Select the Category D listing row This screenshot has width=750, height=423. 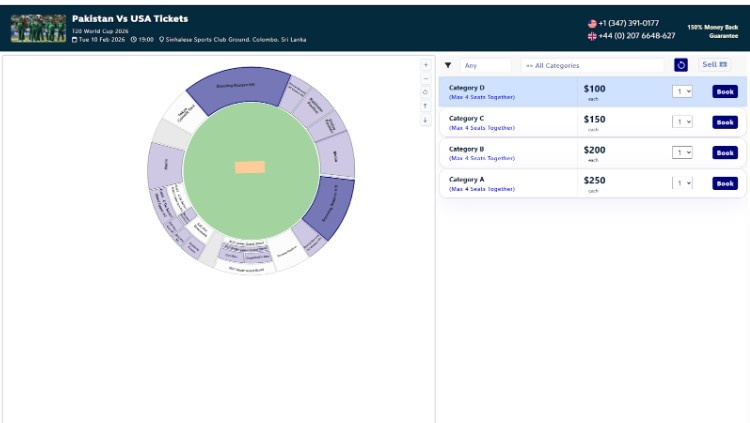592,91
